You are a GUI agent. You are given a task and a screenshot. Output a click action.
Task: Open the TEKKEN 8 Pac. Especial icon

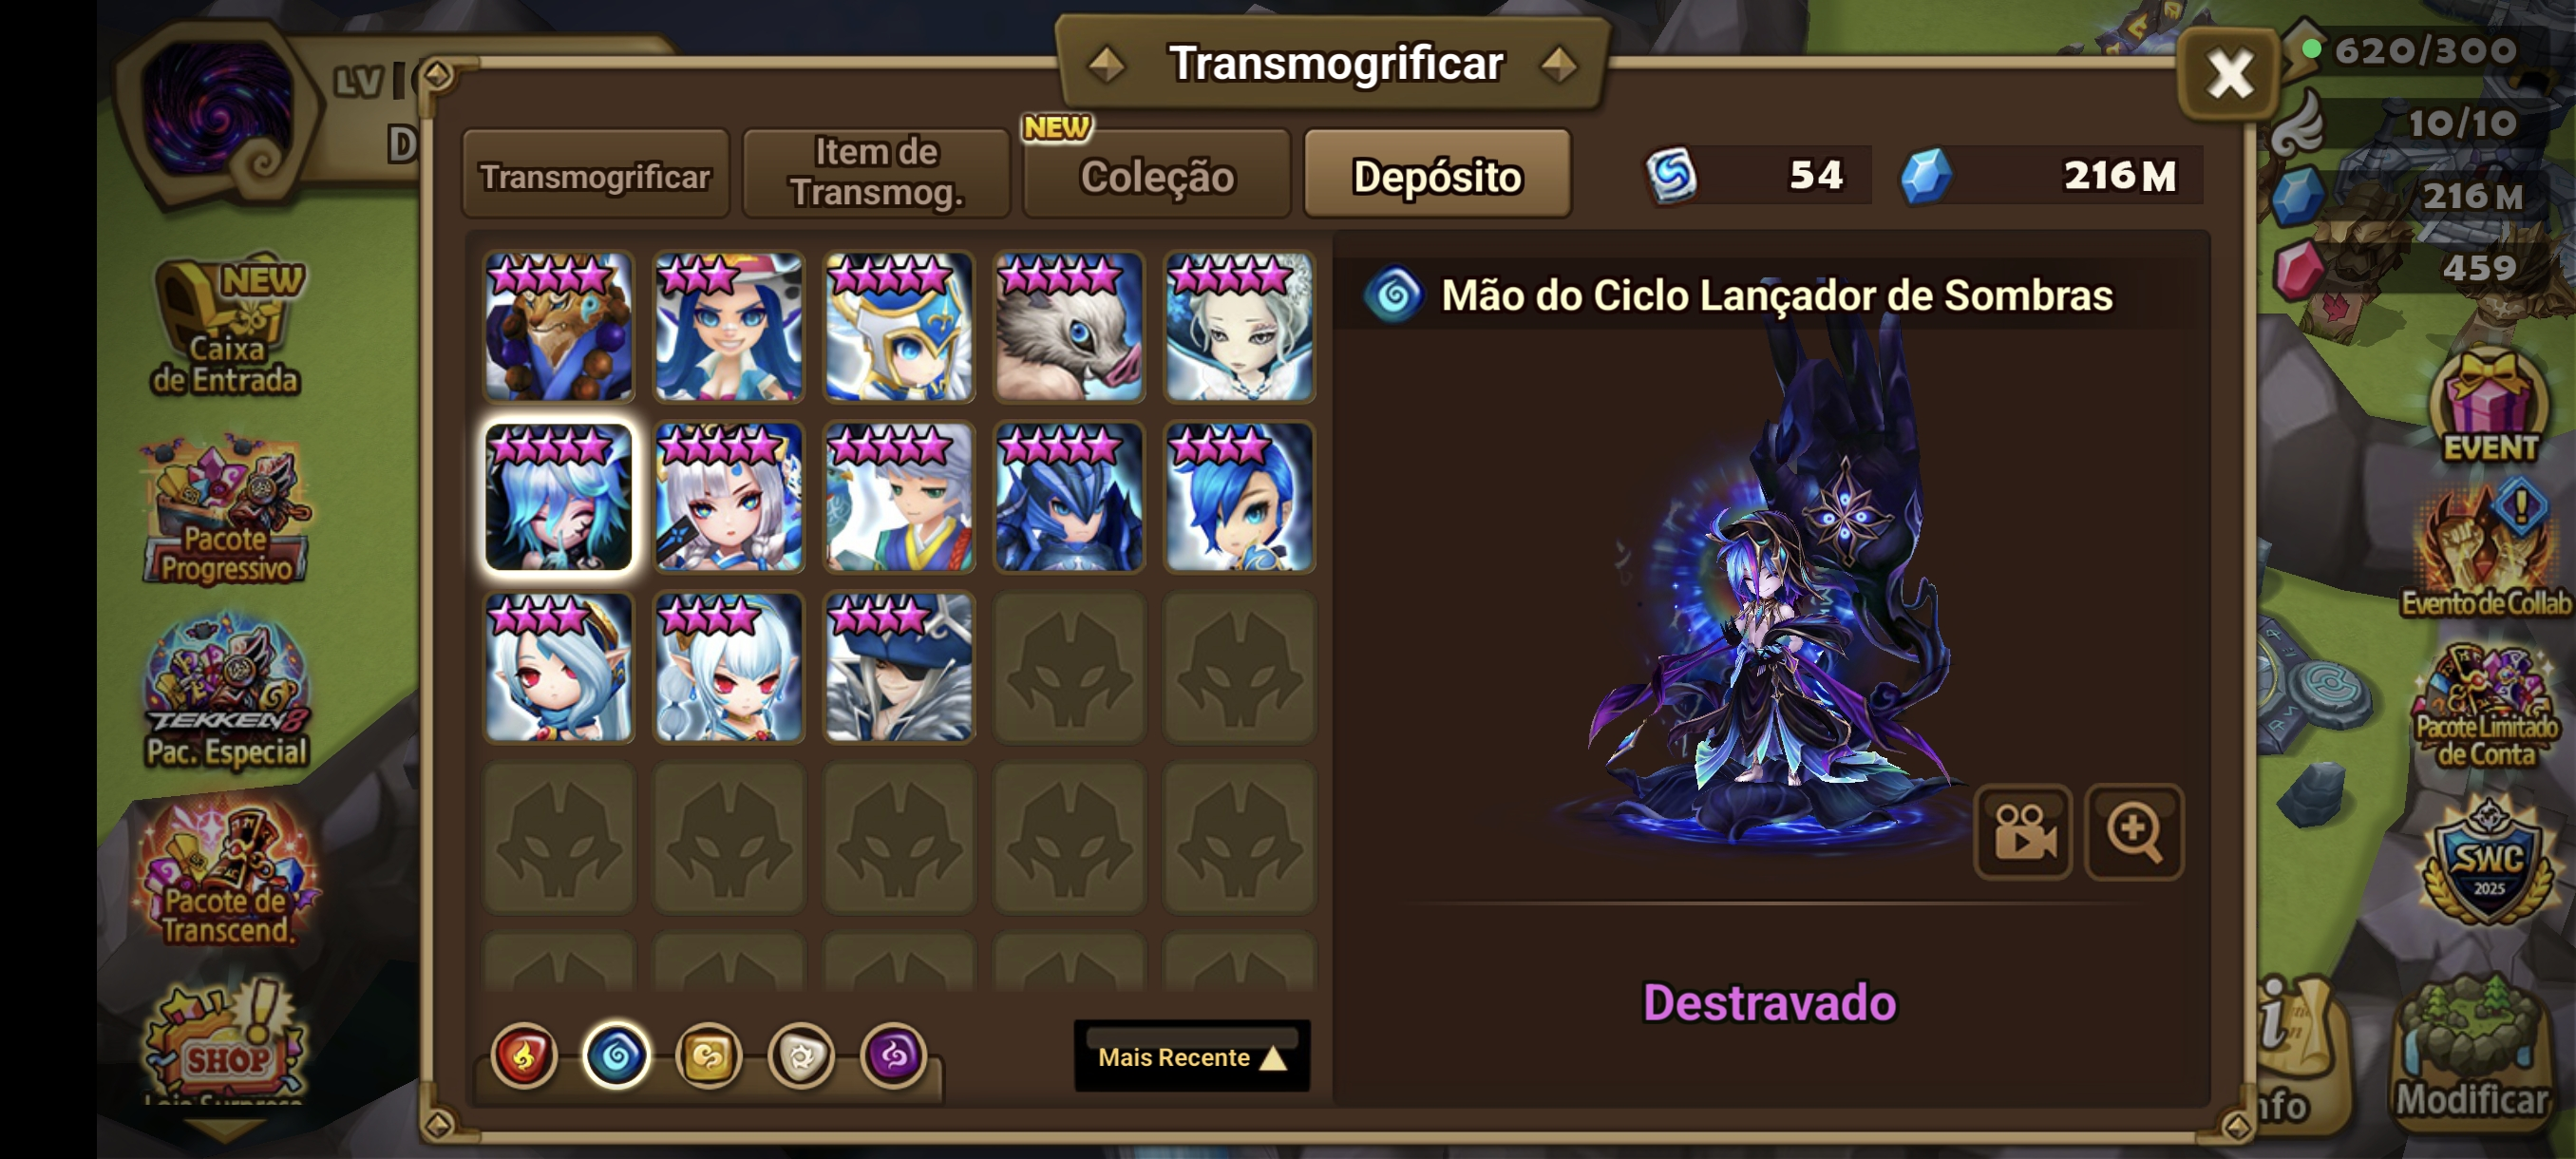coord(226,692)
